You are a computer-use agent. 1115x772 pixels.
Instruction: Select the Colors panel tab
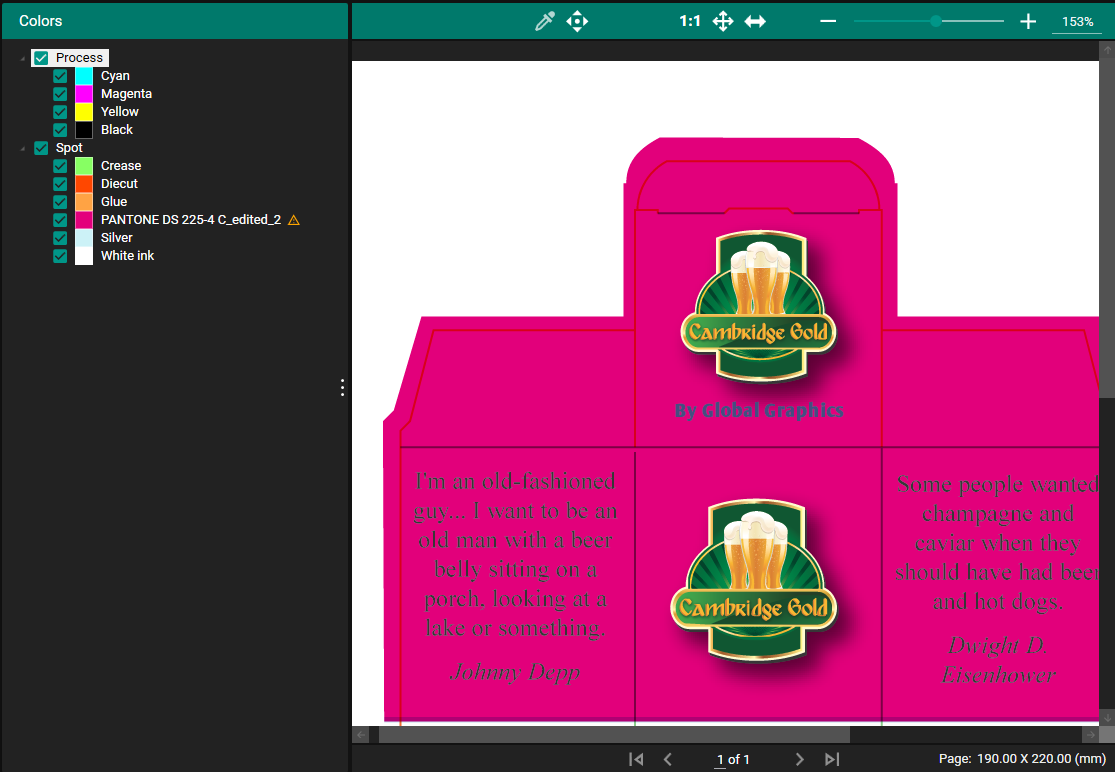[41, 21]
